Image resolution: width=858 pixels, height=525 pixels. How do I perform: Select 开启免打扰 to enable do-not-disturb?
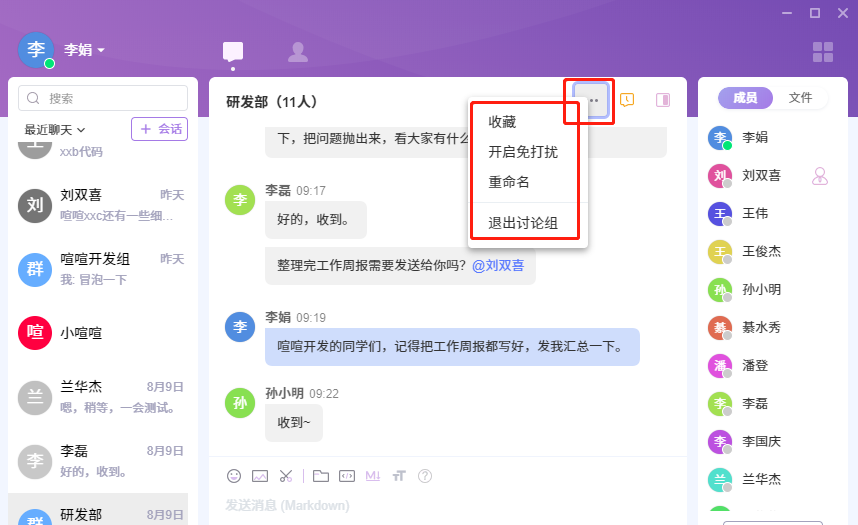tap(523, 152)
